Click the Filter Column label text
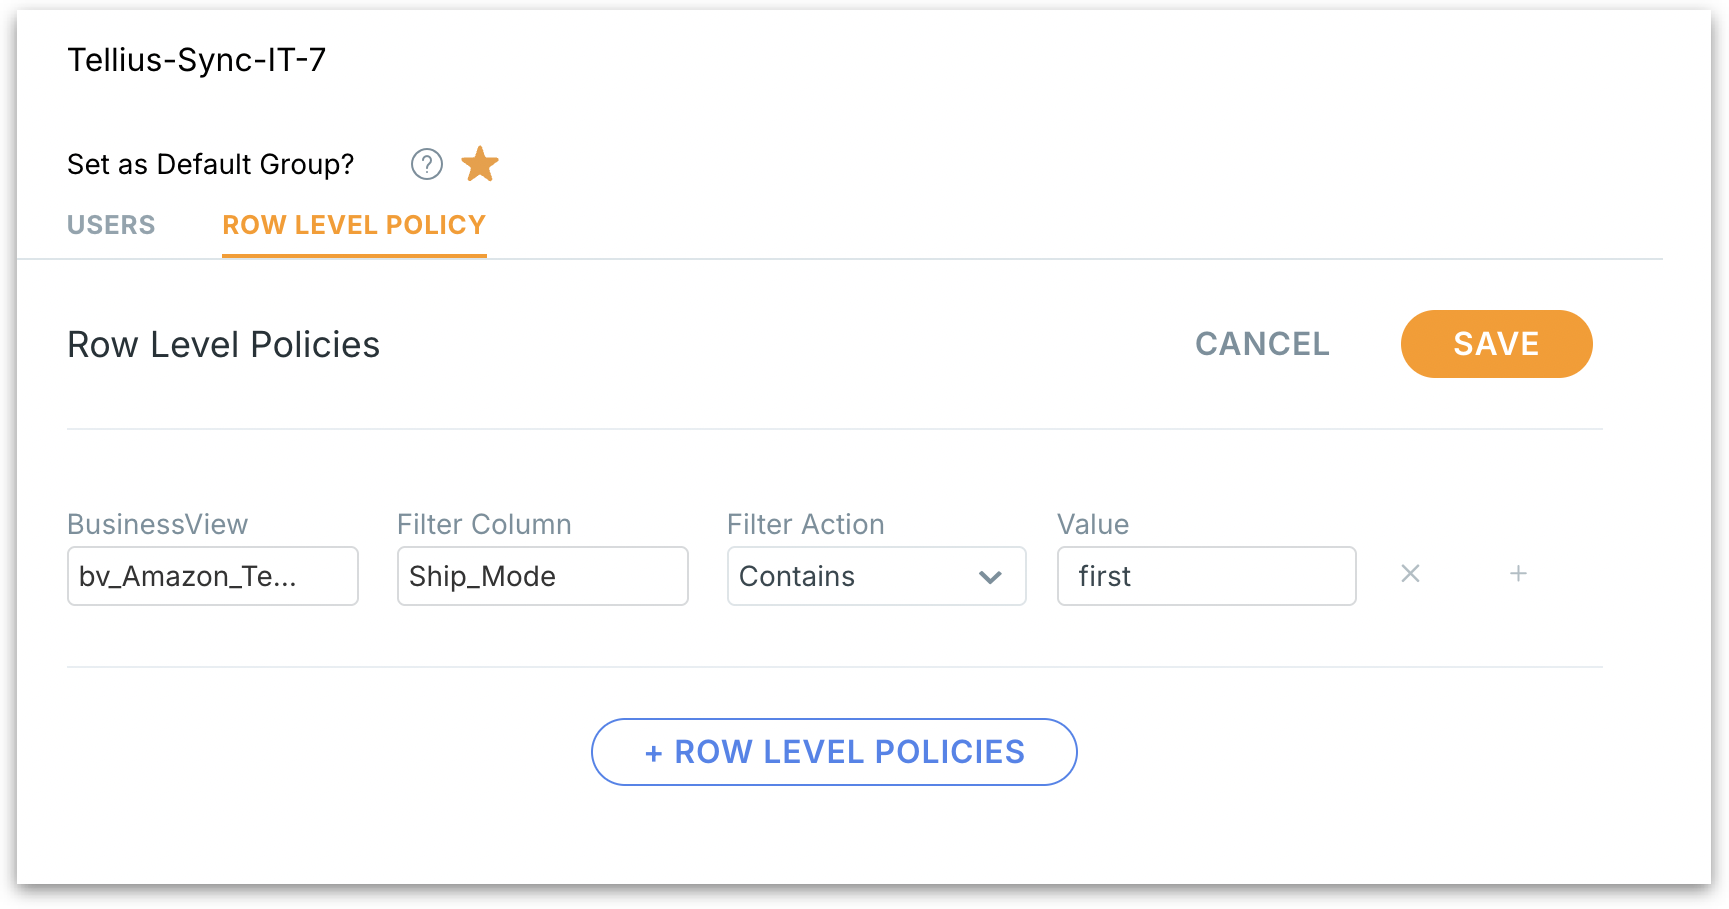 [x=484, y=524]
